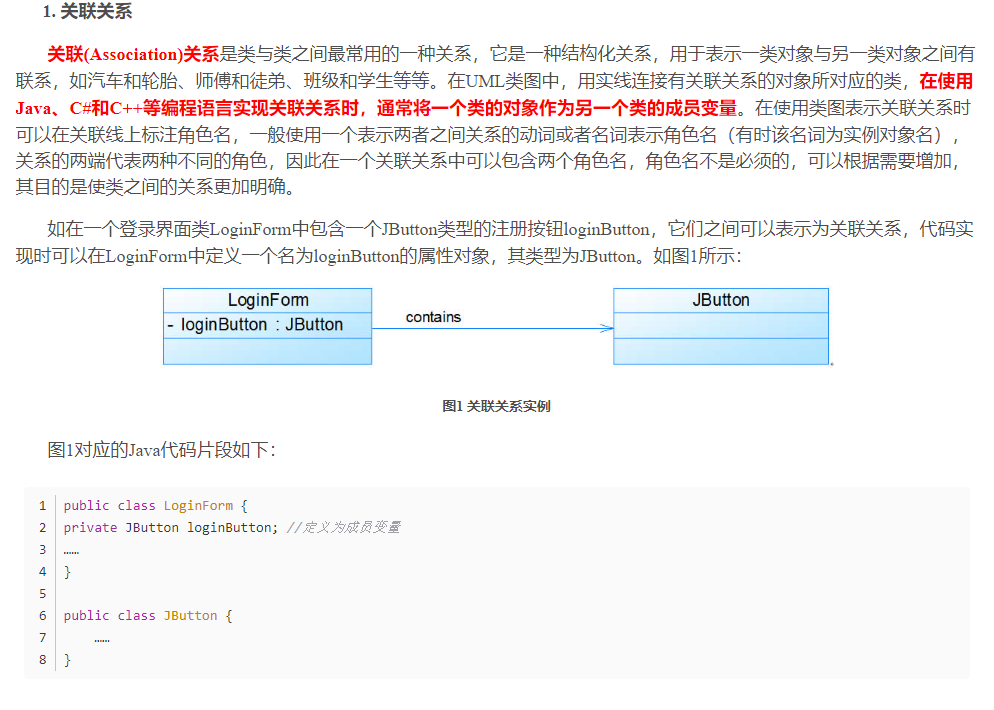Click the empty methods compartment of LoginForm box
The image size is (994, 710).
click(268, 351)
